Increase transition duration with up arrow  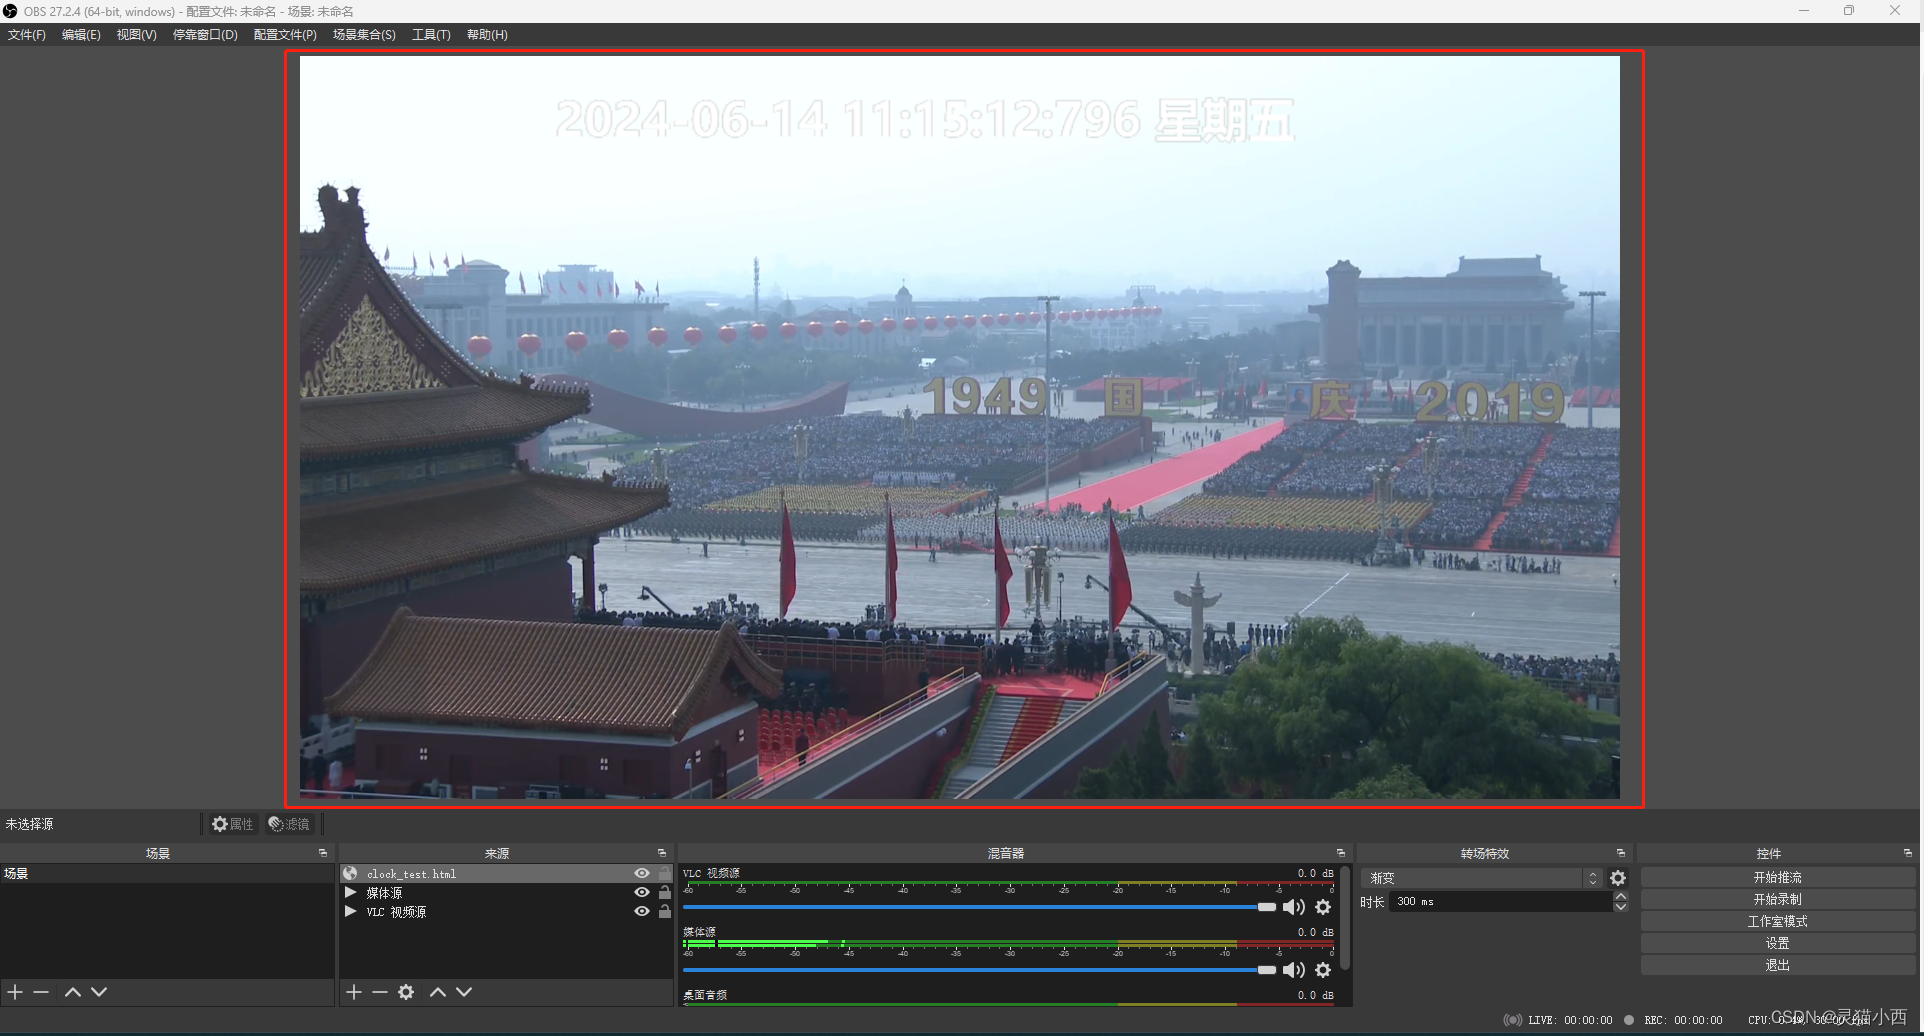pyautogui.click(x=1621, y=897)
